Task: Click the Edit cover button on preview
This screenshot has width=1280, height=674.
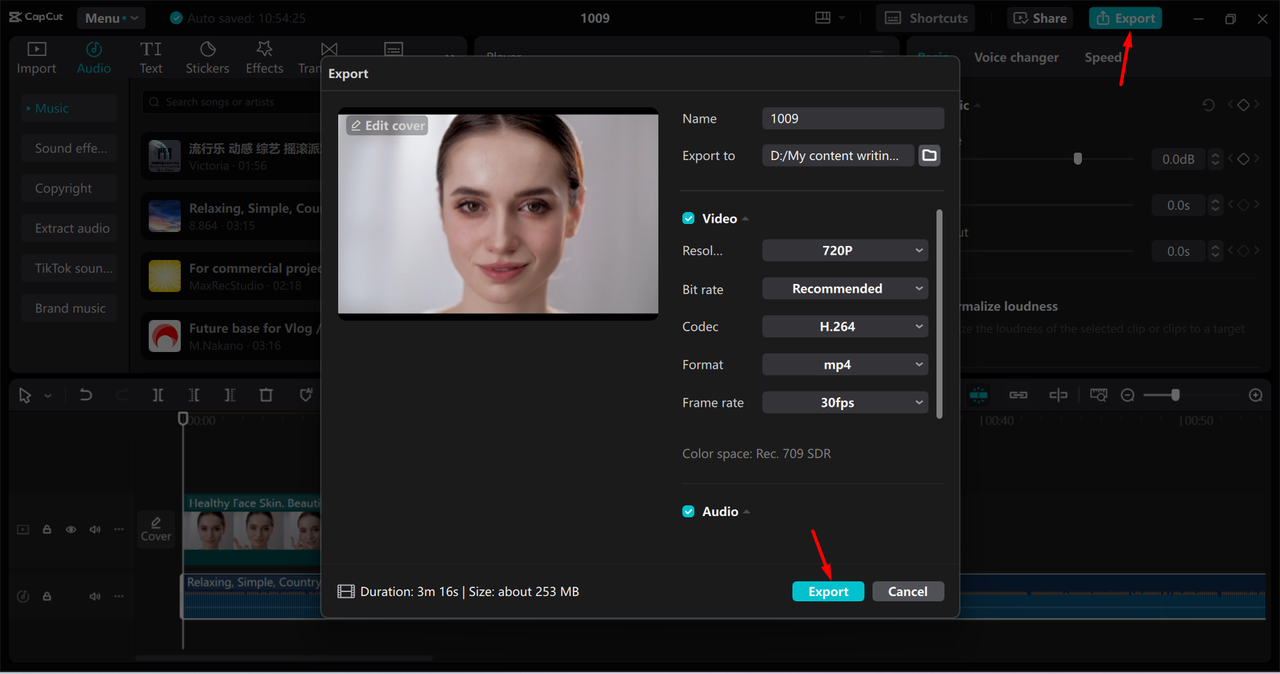Action: pyautogui.click(x=387, y=125)
